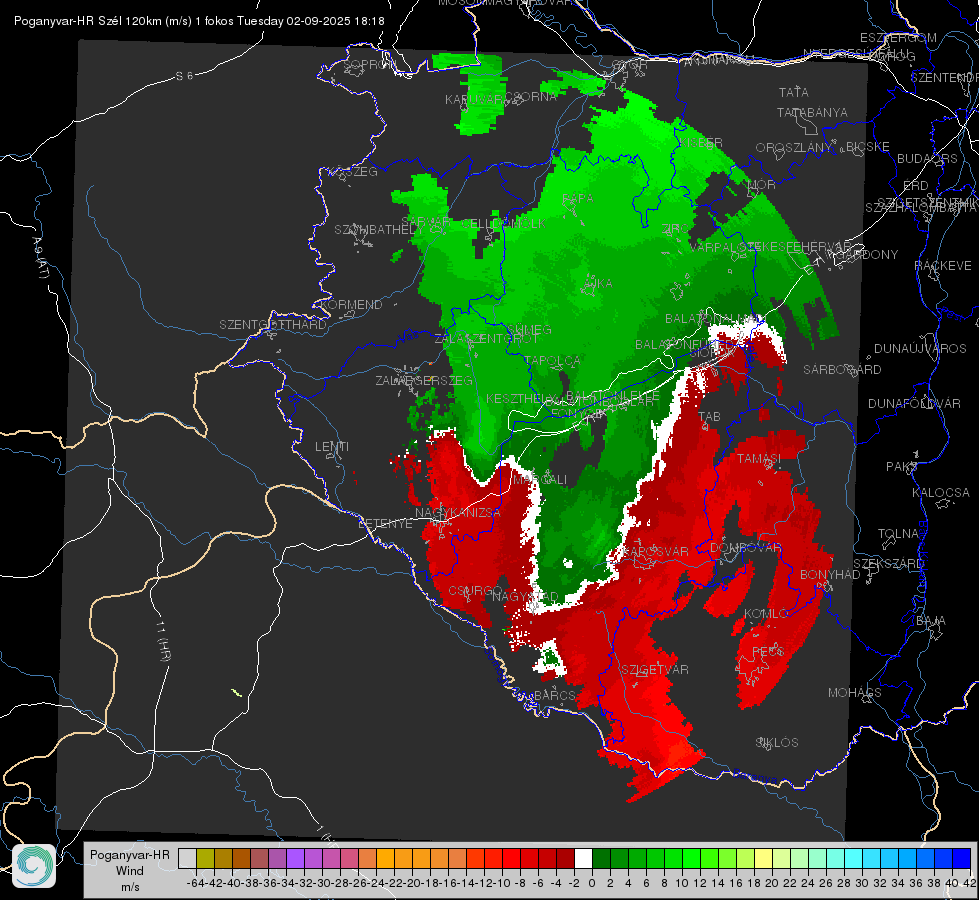
Task: Click the LENTI city label
Action: (x=332, y=447)
